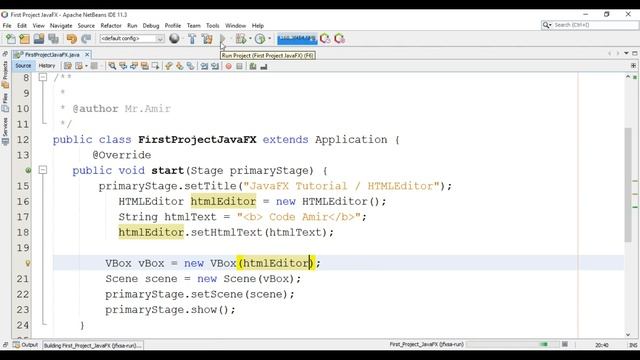
Task: Click the Undo toolbar icon
Action: [x=72, y=39]
